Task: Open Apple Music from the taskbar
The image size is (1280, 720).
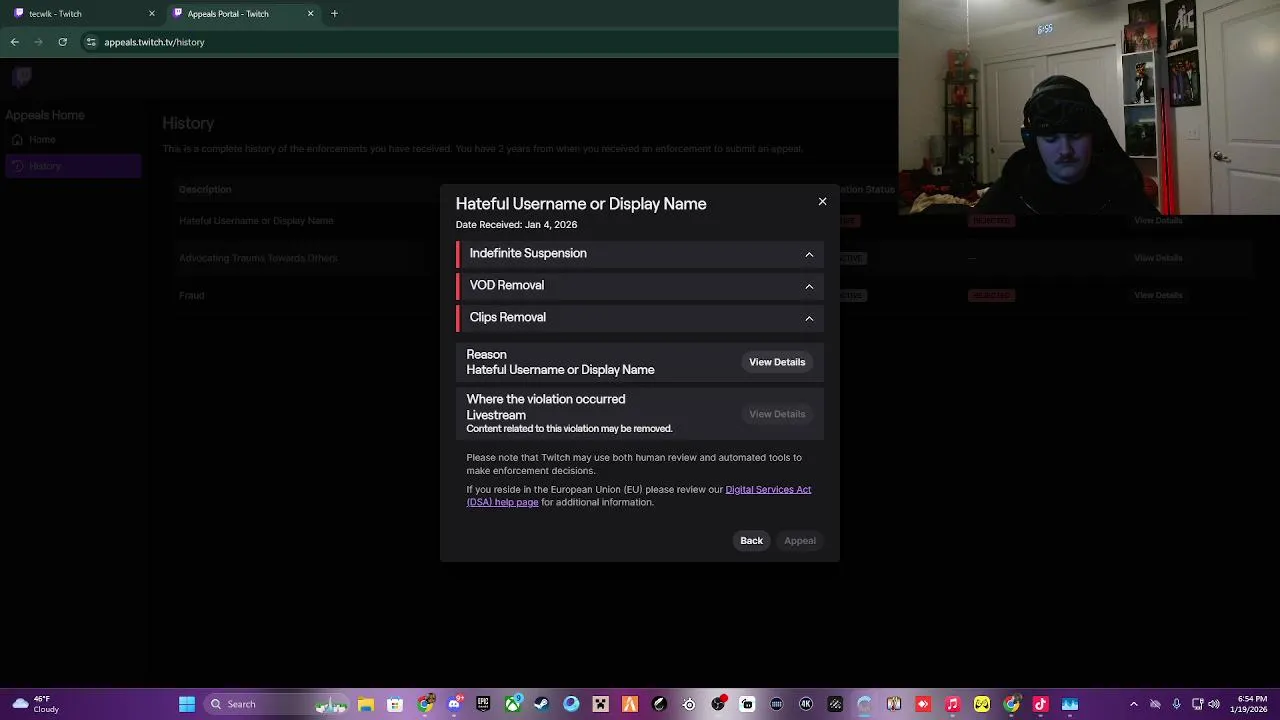Action: pos(953,704)
